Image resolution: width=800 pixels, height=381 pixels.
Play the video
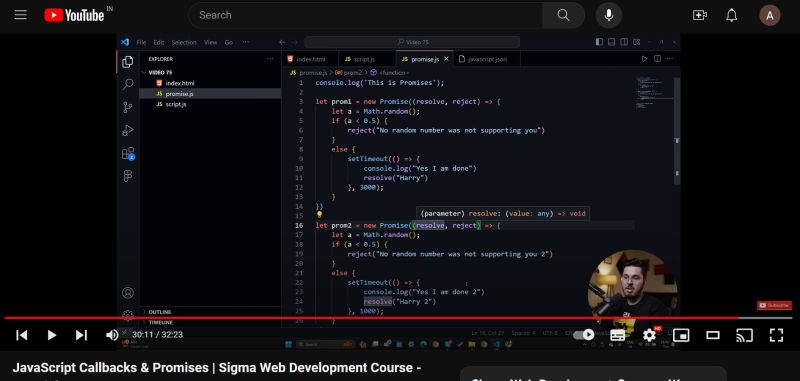click(x=52, y=335)
